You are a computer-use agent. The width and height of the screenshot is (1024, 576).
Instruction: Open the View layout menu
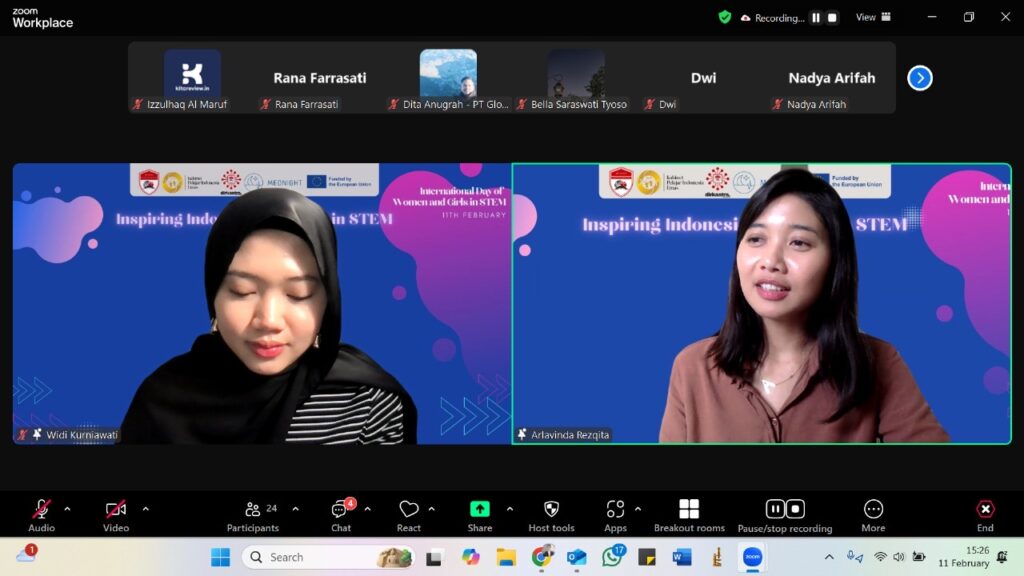[x=873, y=17]
